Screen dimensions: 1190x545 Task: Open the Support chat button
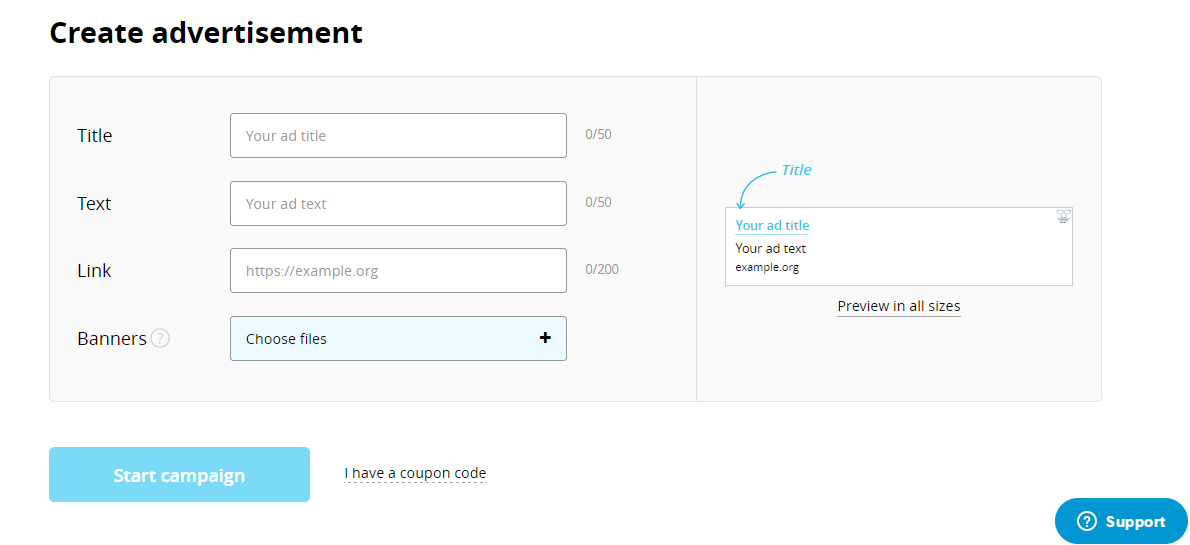click(x=1121, y=522)
